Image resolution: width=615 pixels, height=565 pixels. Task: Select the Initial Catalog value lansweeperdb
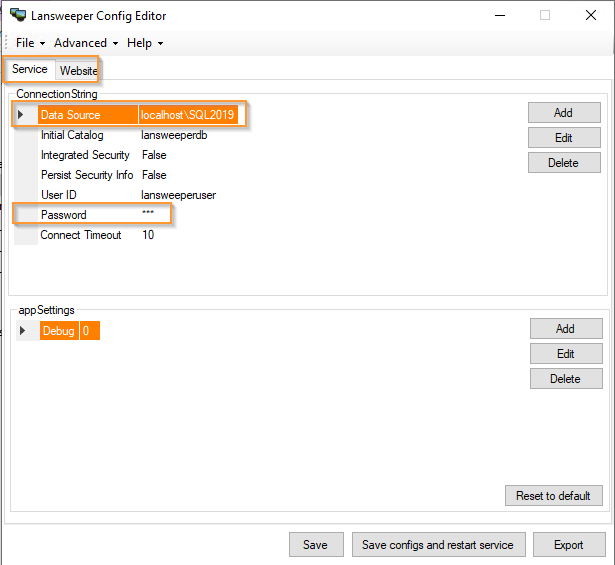pos(174,135)
